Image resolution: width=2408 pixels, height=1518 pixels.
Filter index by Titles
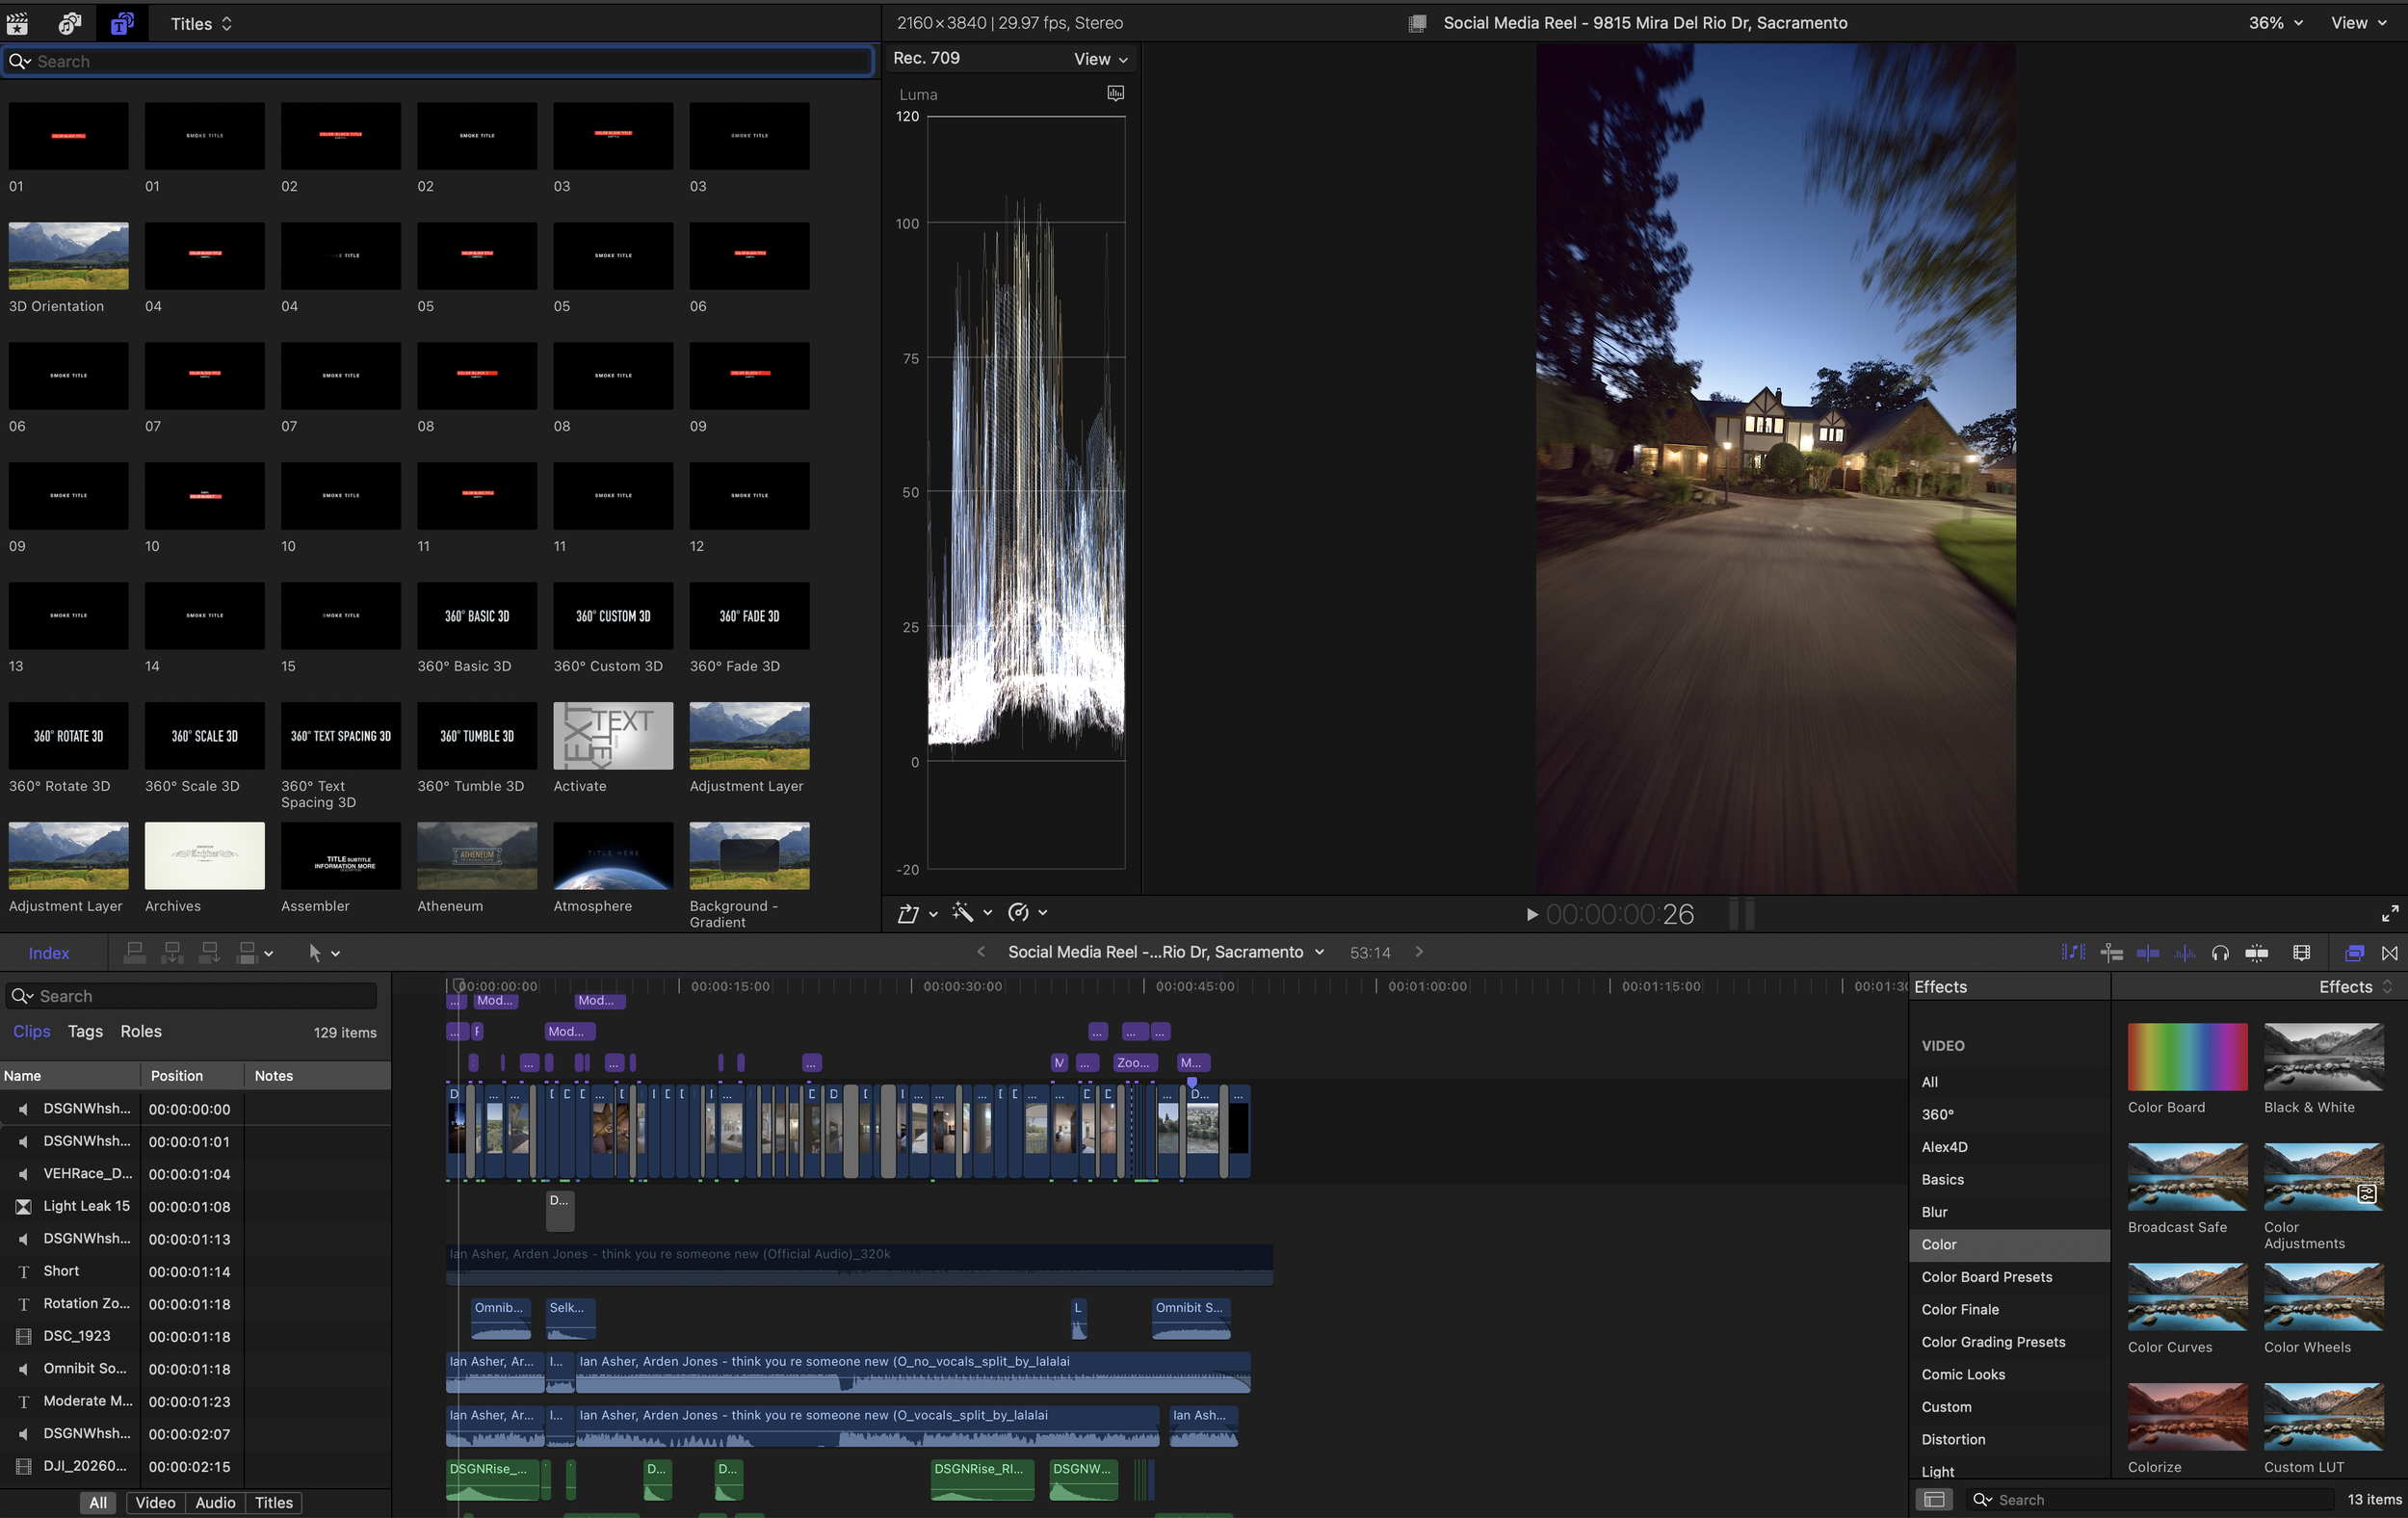tap(274, 1502)
